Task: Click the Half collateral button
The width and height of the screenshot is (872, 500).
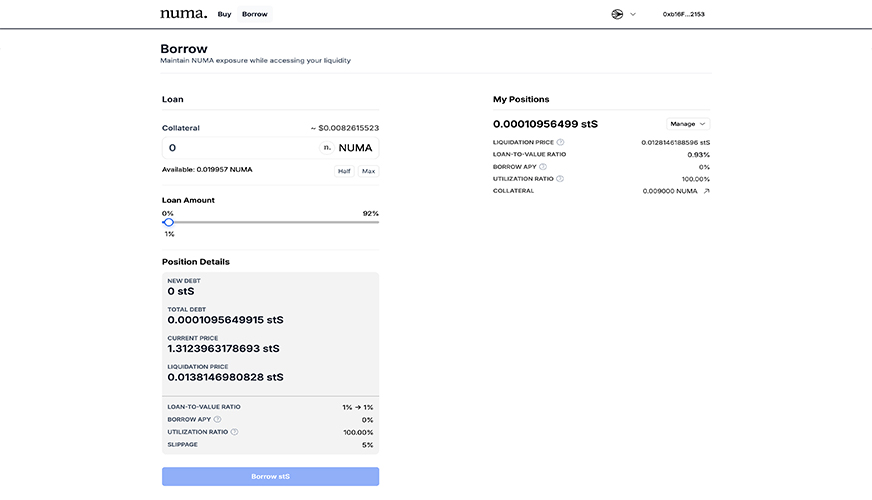Action: 344,171
